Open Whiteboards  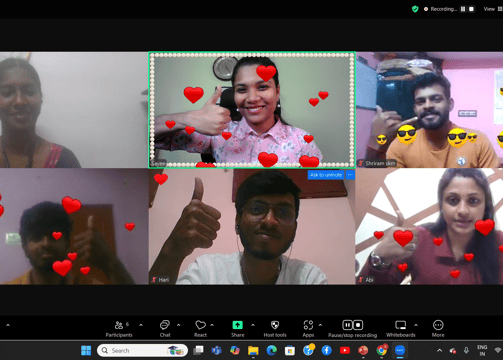coord(401,329)
